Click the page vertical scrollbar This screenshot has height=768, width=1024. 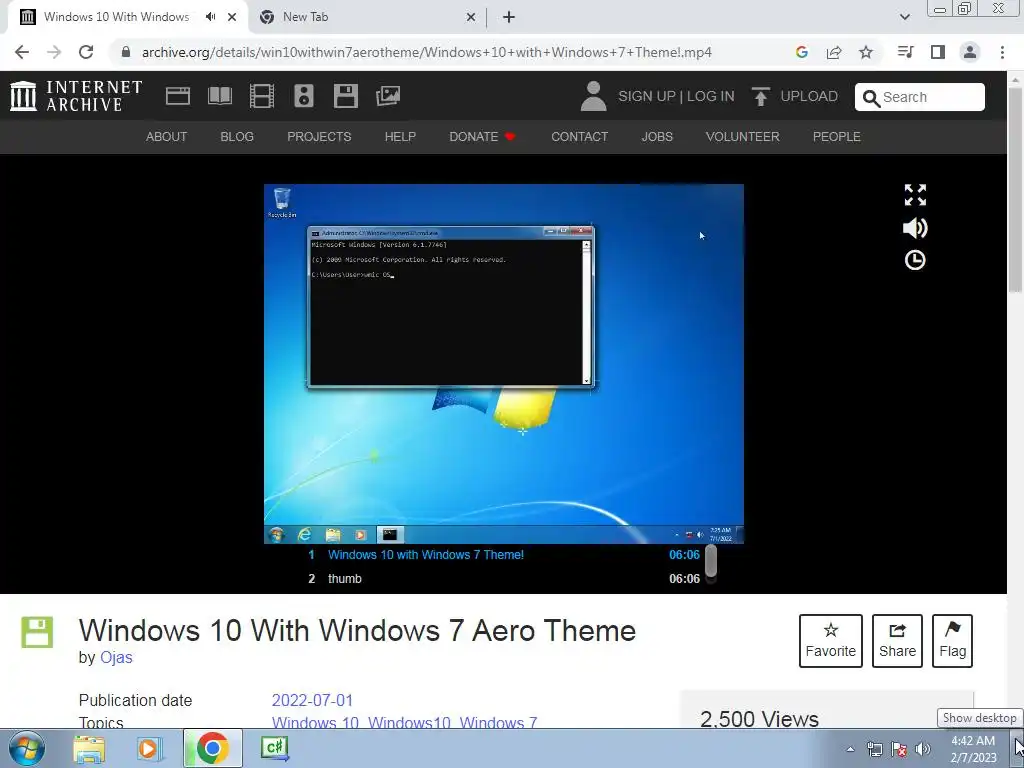click(x=1015, y=189)
